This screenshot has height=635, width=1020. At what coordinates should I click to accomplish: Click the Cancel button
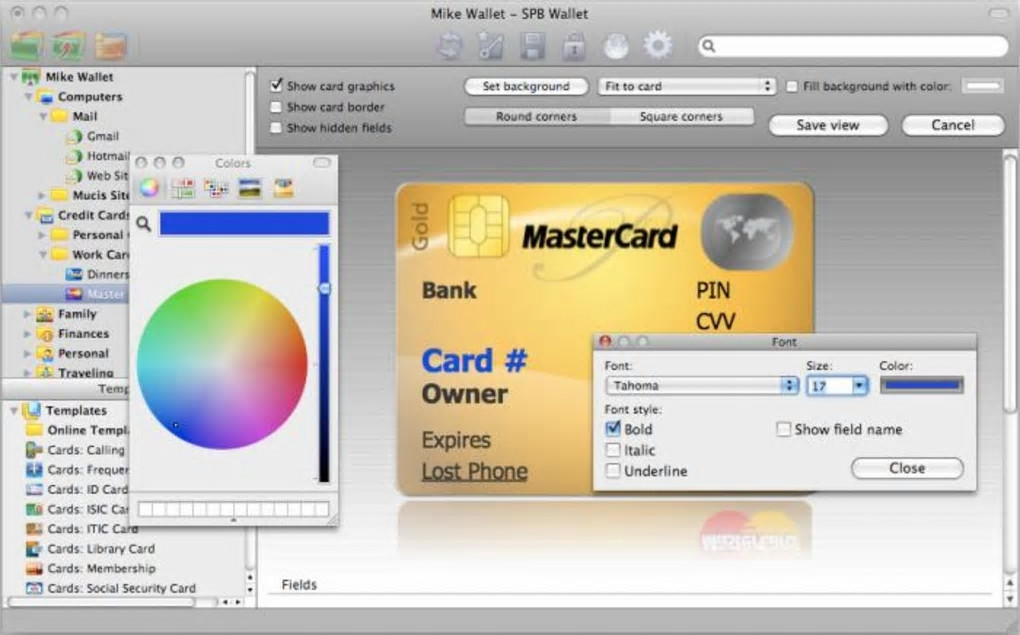(953, 125)
